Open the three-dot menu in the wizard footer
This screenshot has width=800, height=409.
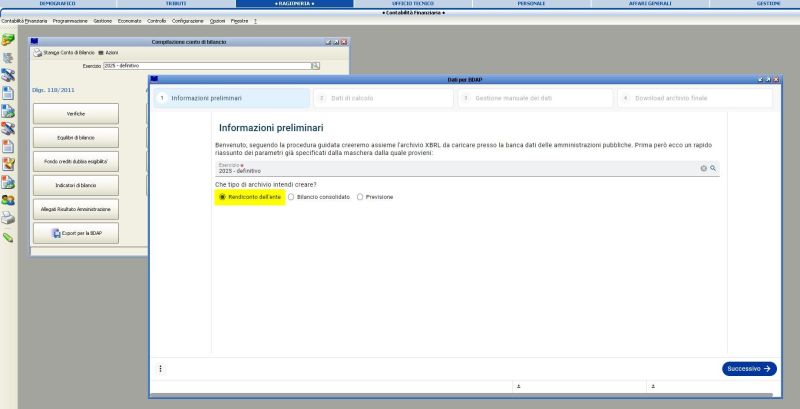tap(160, 369)
